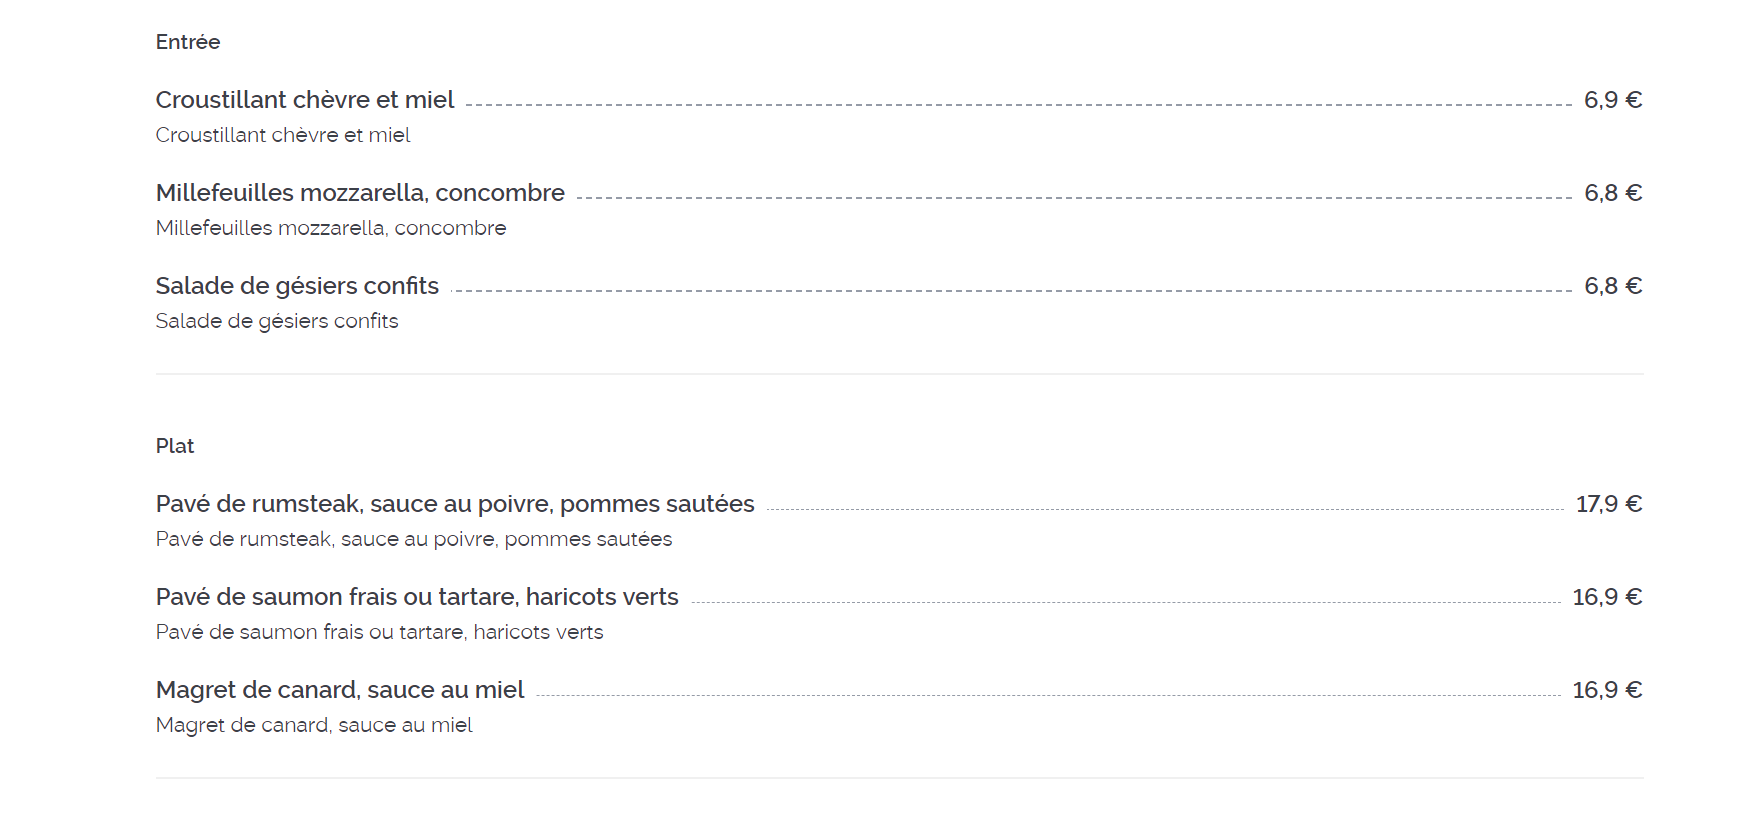Click the Plat section heading
This screenshot has width=1752, height=834.
[x=175, y=446]
